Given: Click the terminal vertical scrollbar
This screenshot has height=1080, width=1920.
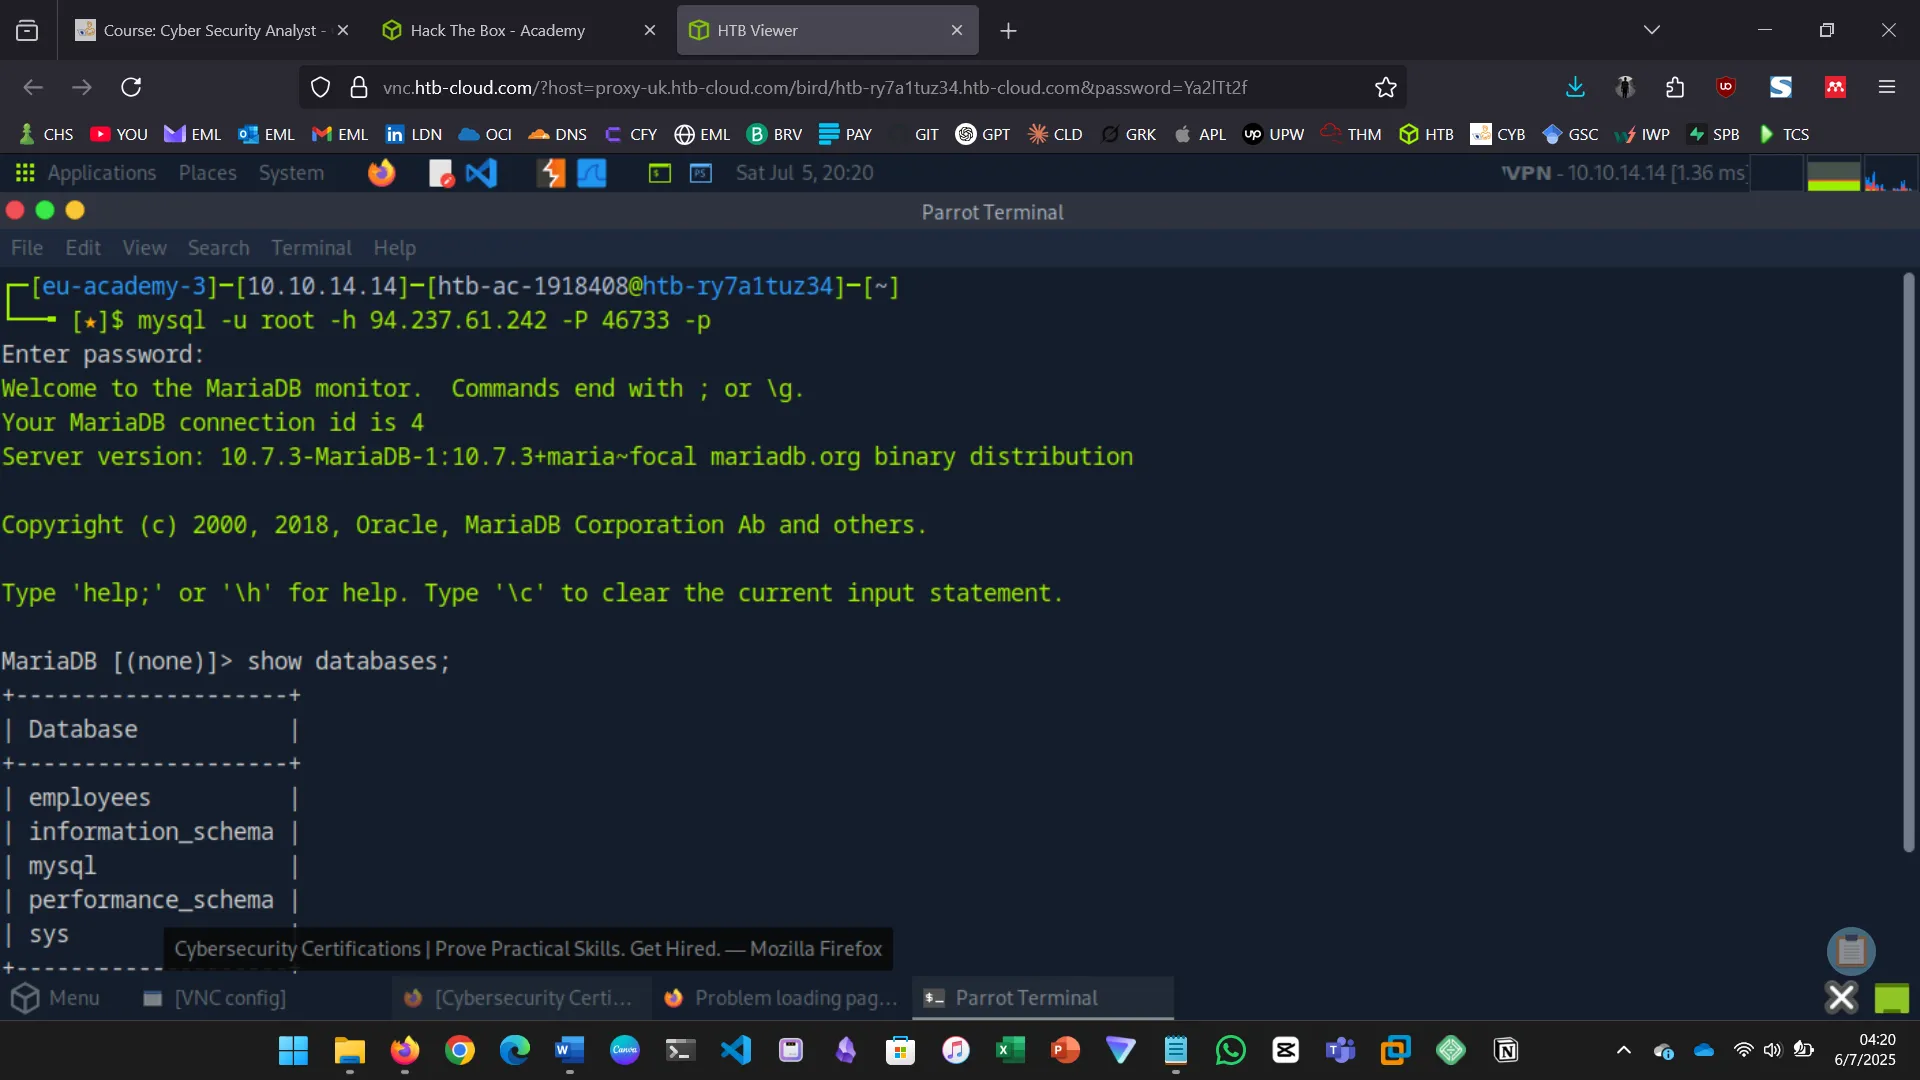Looking at the screenshot, I should pos(1908,560).
